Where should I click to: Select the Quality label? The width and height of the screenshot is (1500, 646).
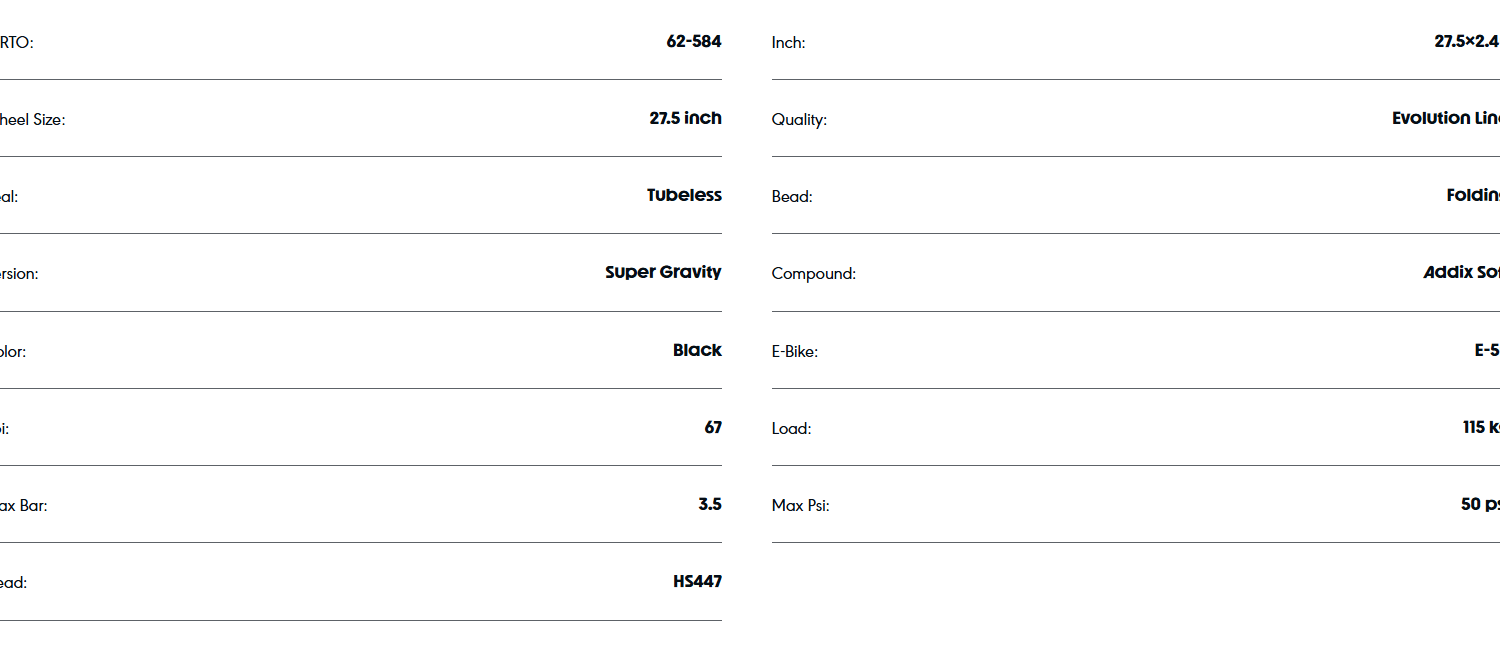click(799, 120)
